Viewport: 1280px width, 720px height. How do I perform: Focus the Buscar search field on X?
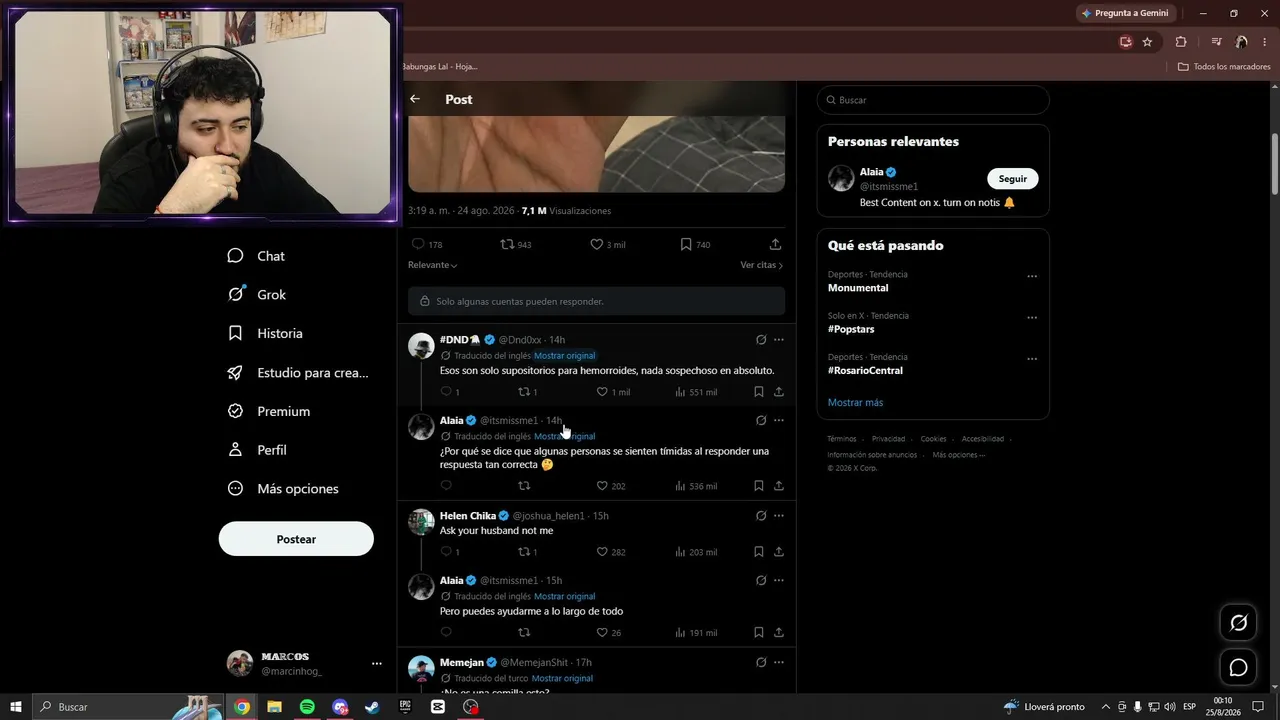coord(933,100)
